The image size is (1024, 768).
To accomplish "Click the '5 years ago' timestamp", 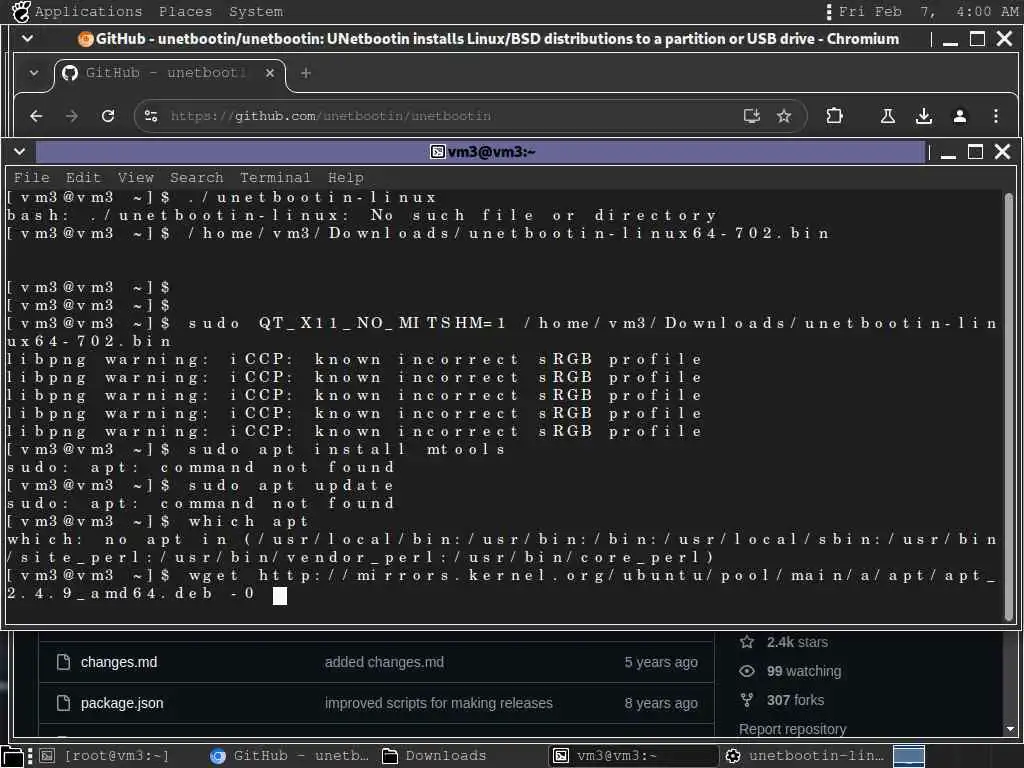I will tap(661, 662).
